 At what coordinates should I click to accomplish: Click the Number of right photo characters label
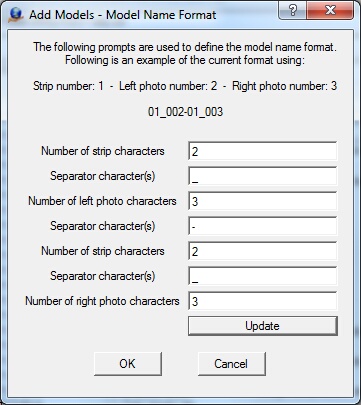click(x=102, y=301)
